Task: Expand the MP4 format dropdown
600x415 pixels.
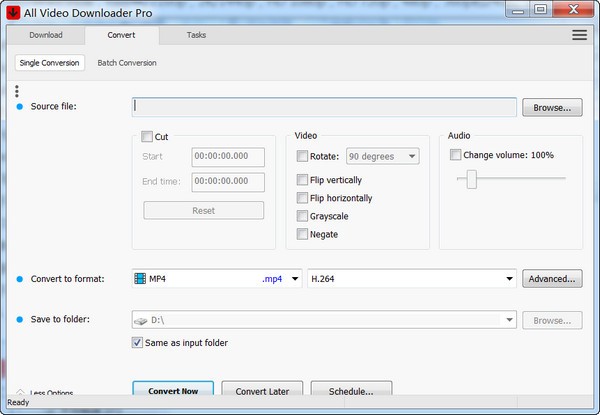Action: tap(295, 279)
